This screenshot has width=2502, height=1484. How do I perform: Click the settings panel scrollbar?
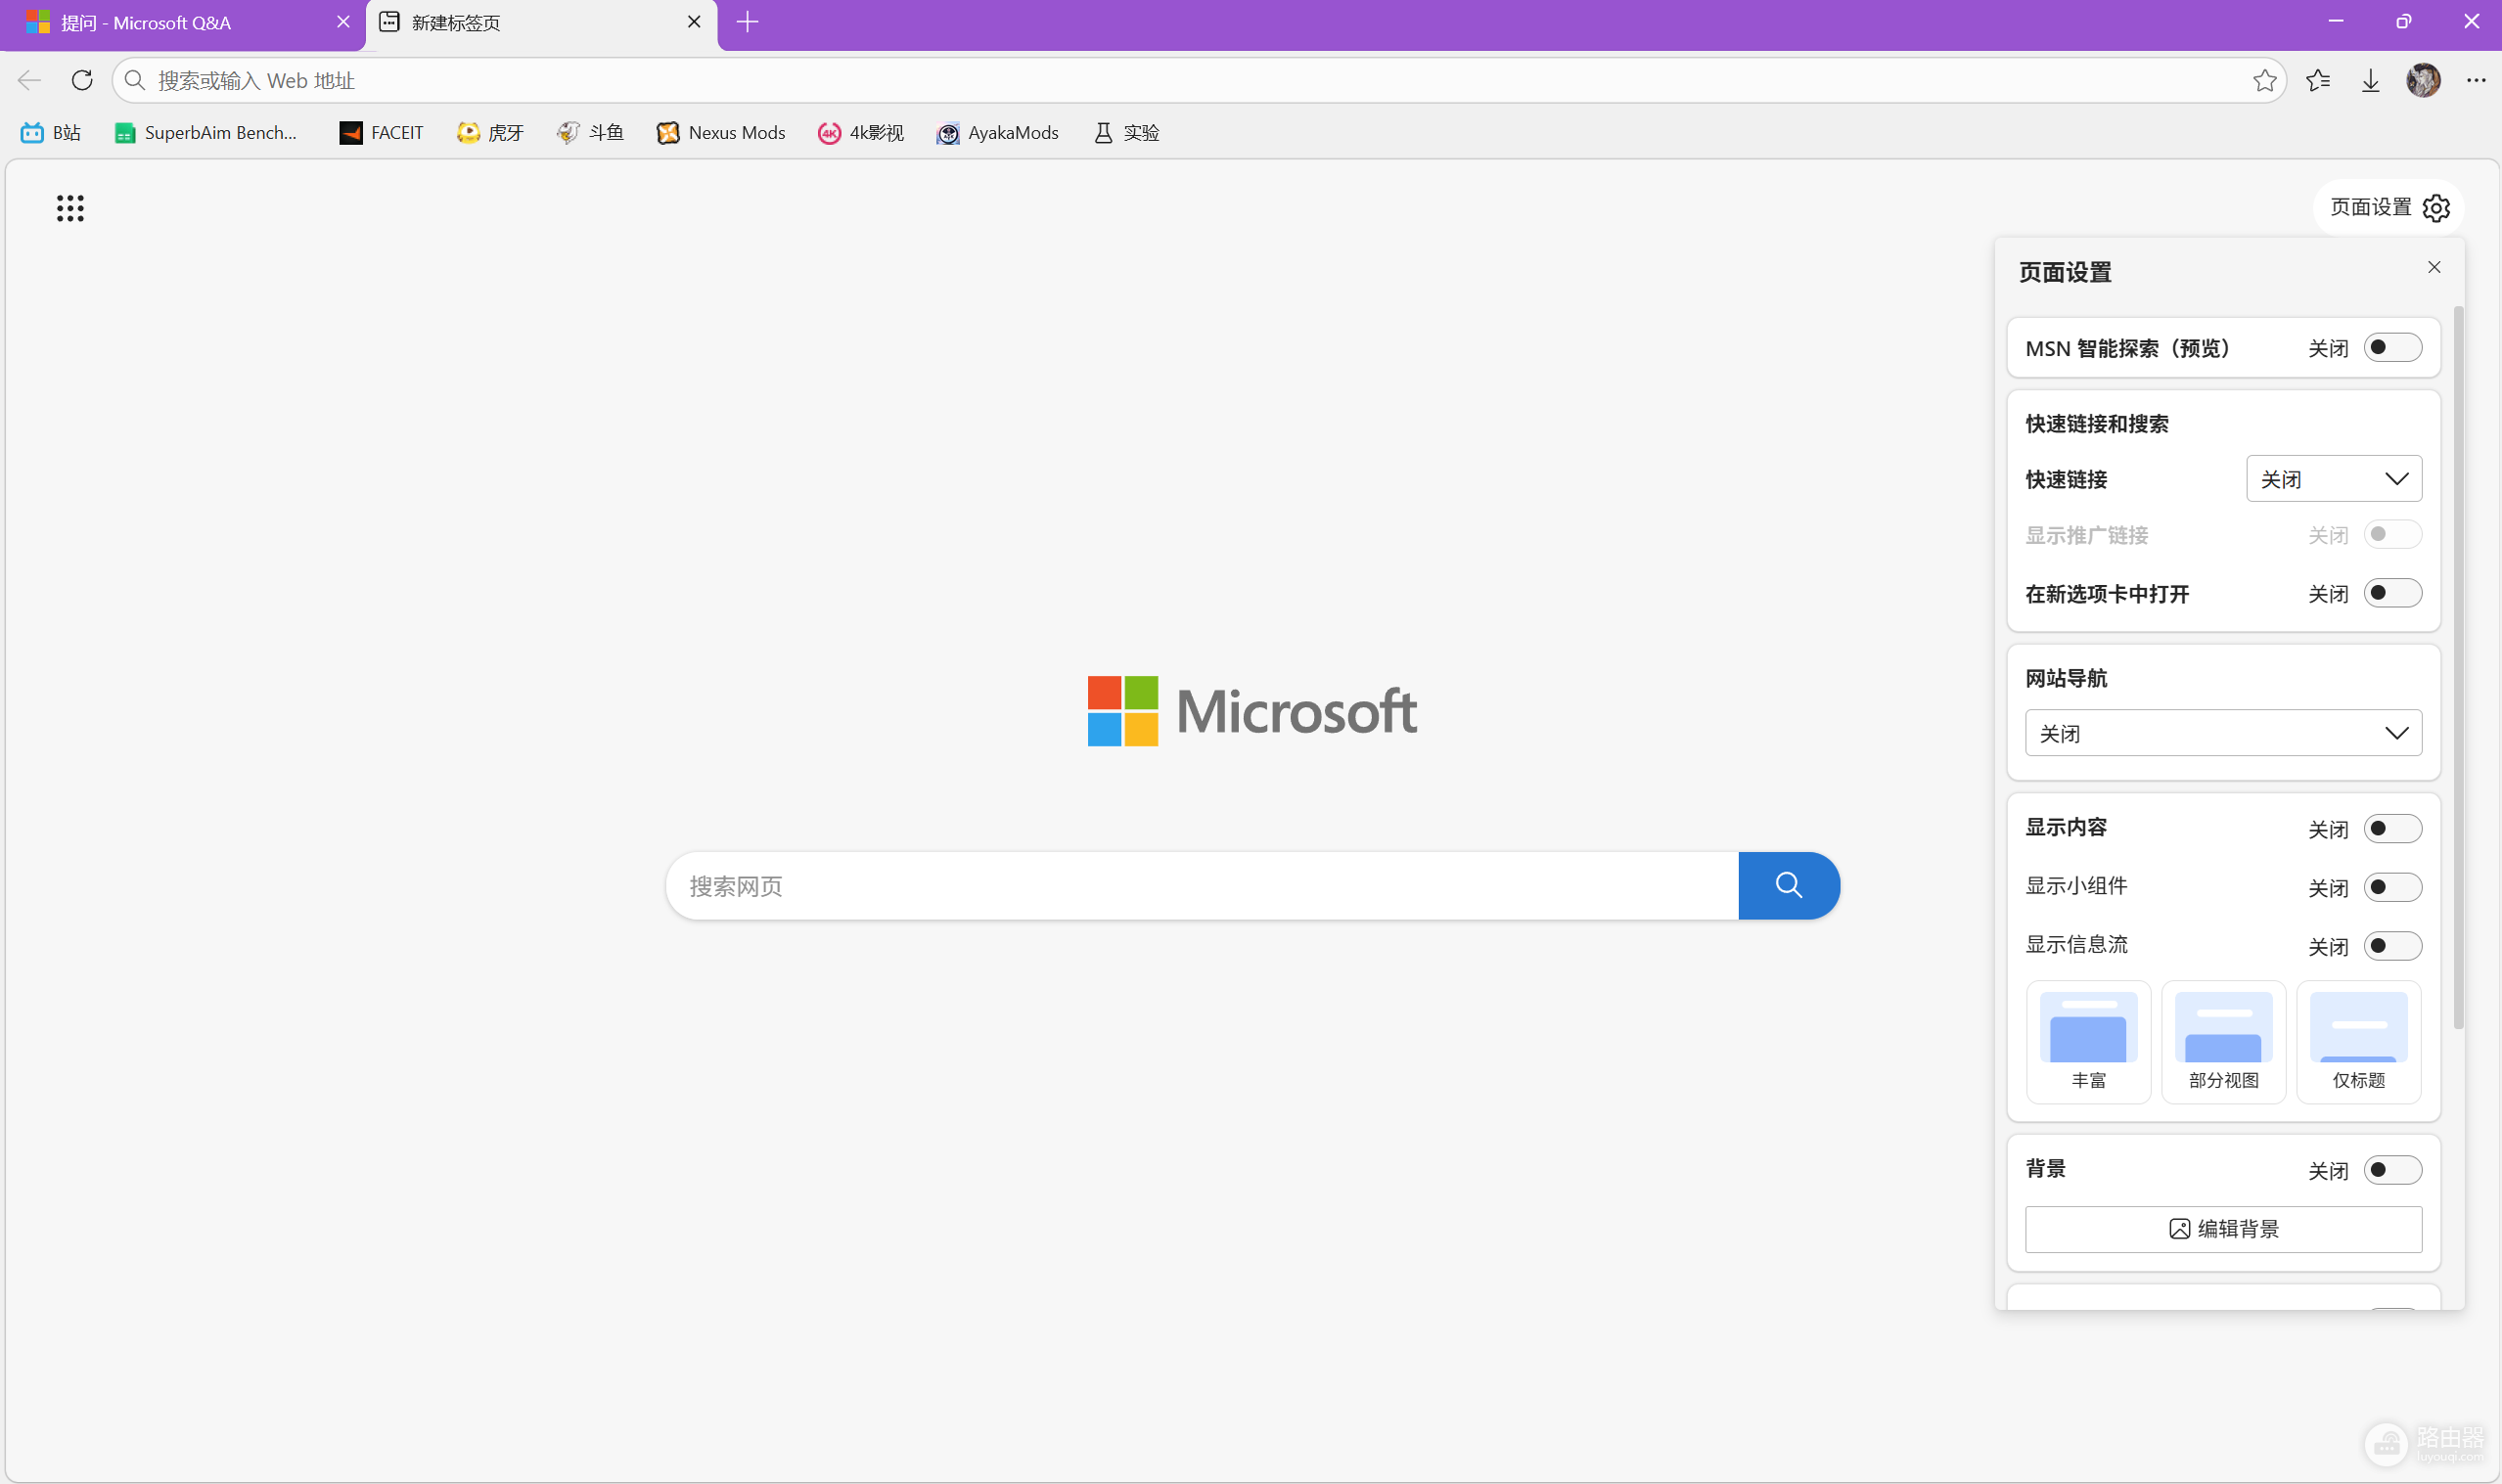point(2458,666)
